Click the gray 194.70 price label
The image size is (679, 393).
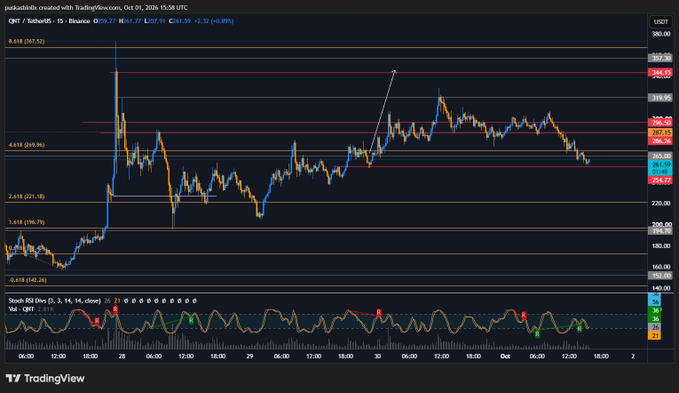660,231
